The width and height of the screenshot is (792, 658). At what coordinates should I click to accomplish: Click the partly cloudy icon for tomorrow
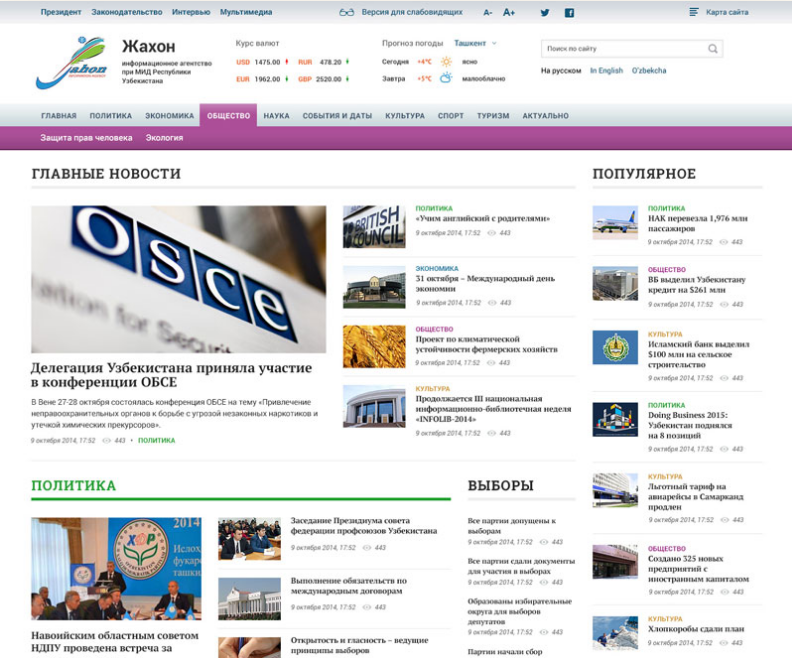click(446, 78)
